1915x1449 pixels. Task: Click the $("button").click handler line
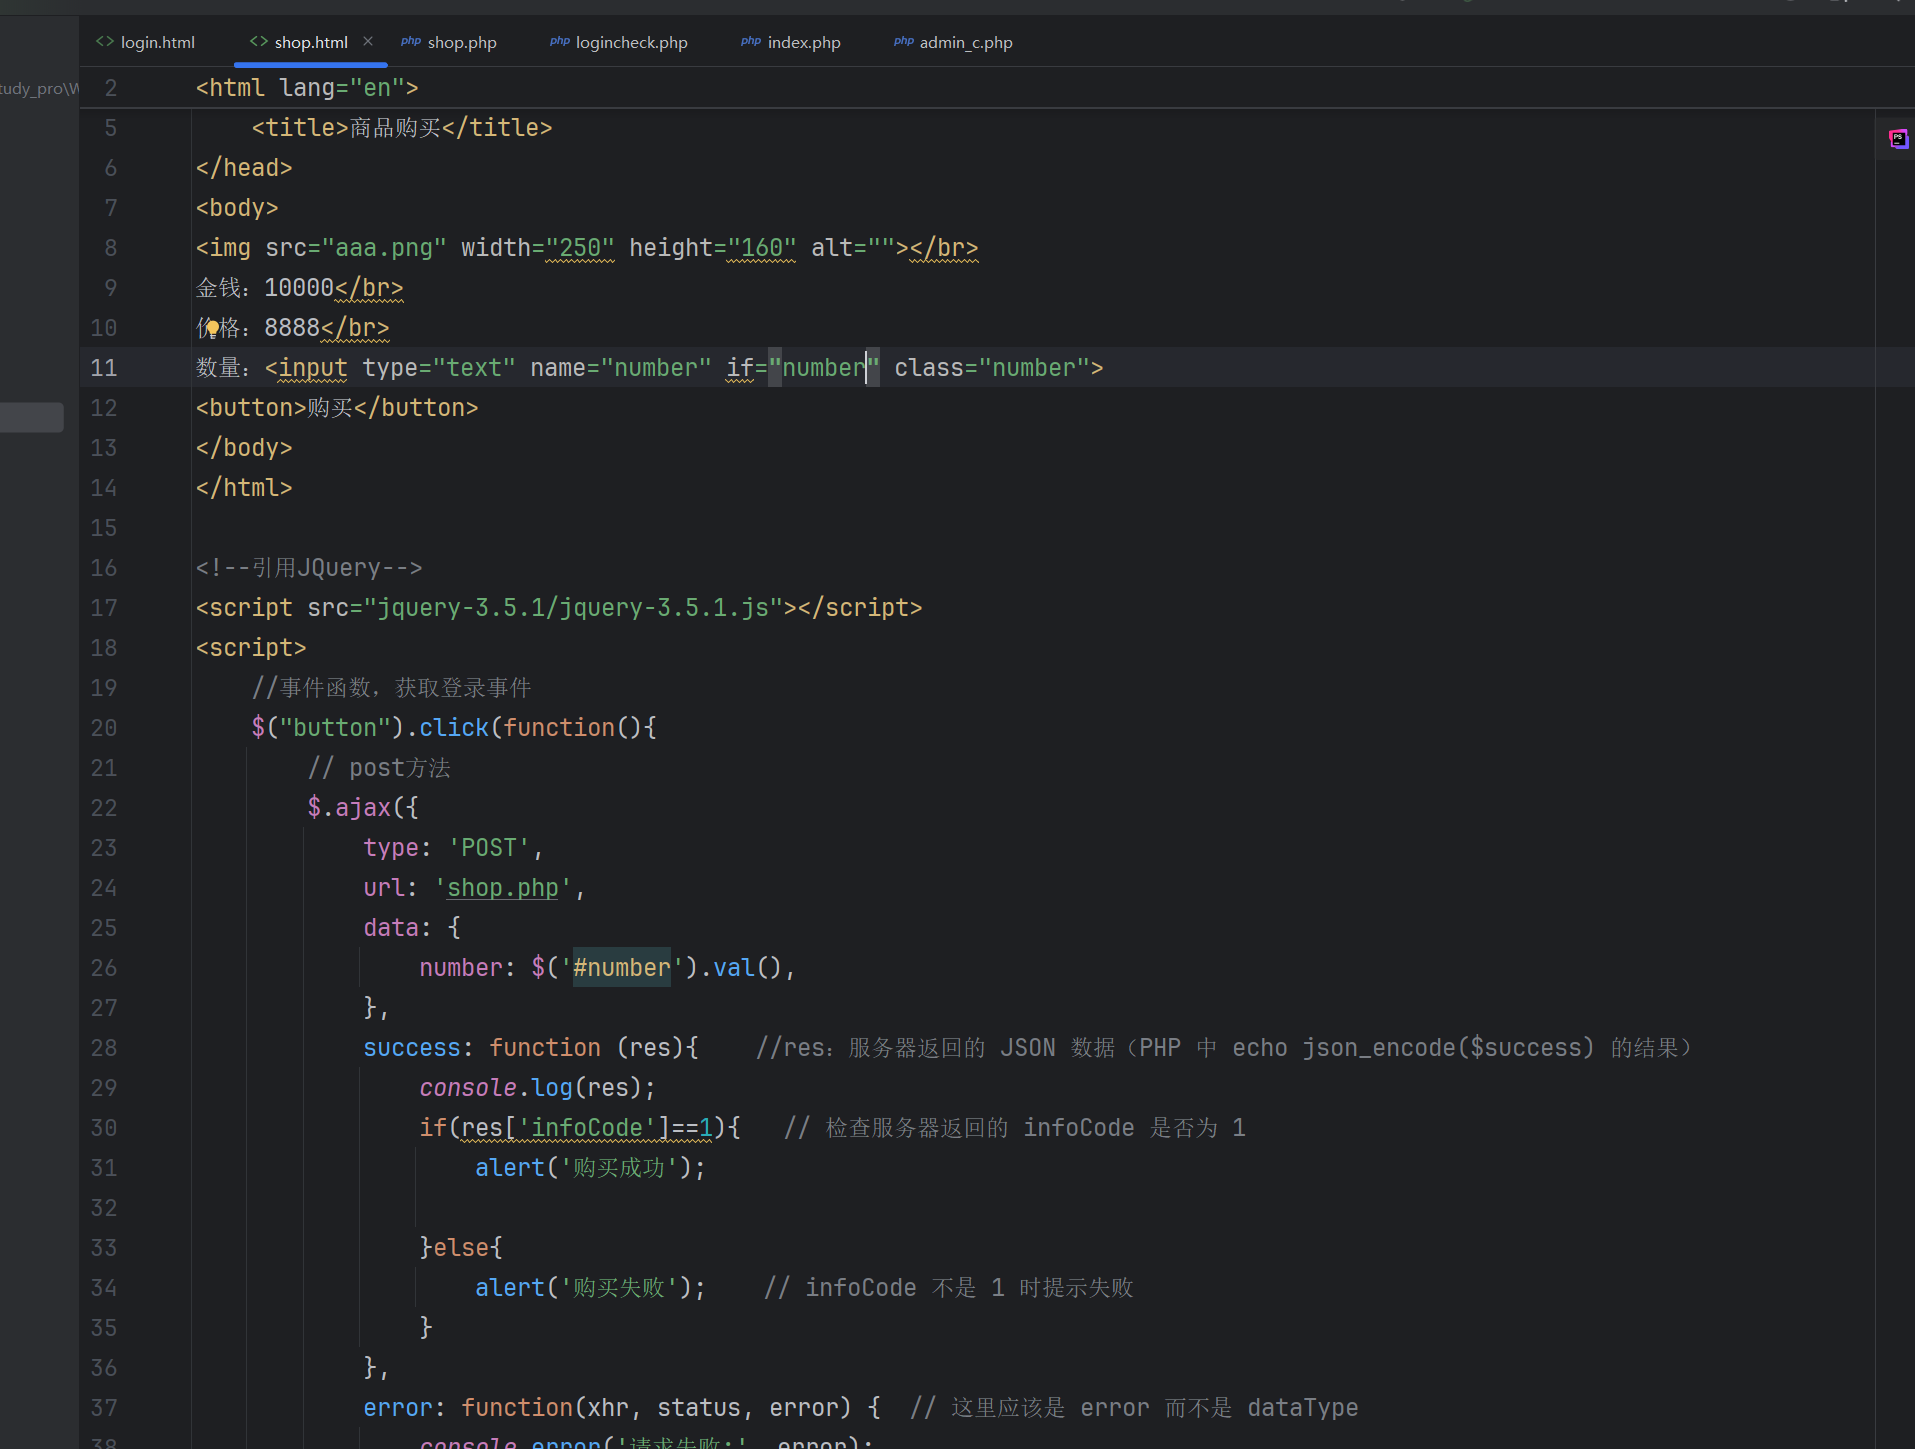(x=454, y=727)
